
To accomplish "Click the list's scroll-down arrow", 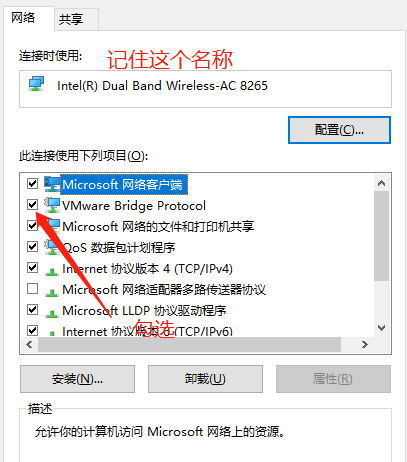I will [x=382, y=328].
